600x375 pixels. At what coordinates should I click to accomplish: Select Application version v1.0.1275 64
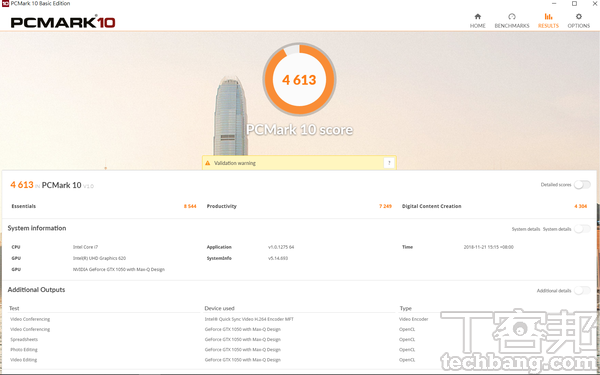click(x=281, y=247)
